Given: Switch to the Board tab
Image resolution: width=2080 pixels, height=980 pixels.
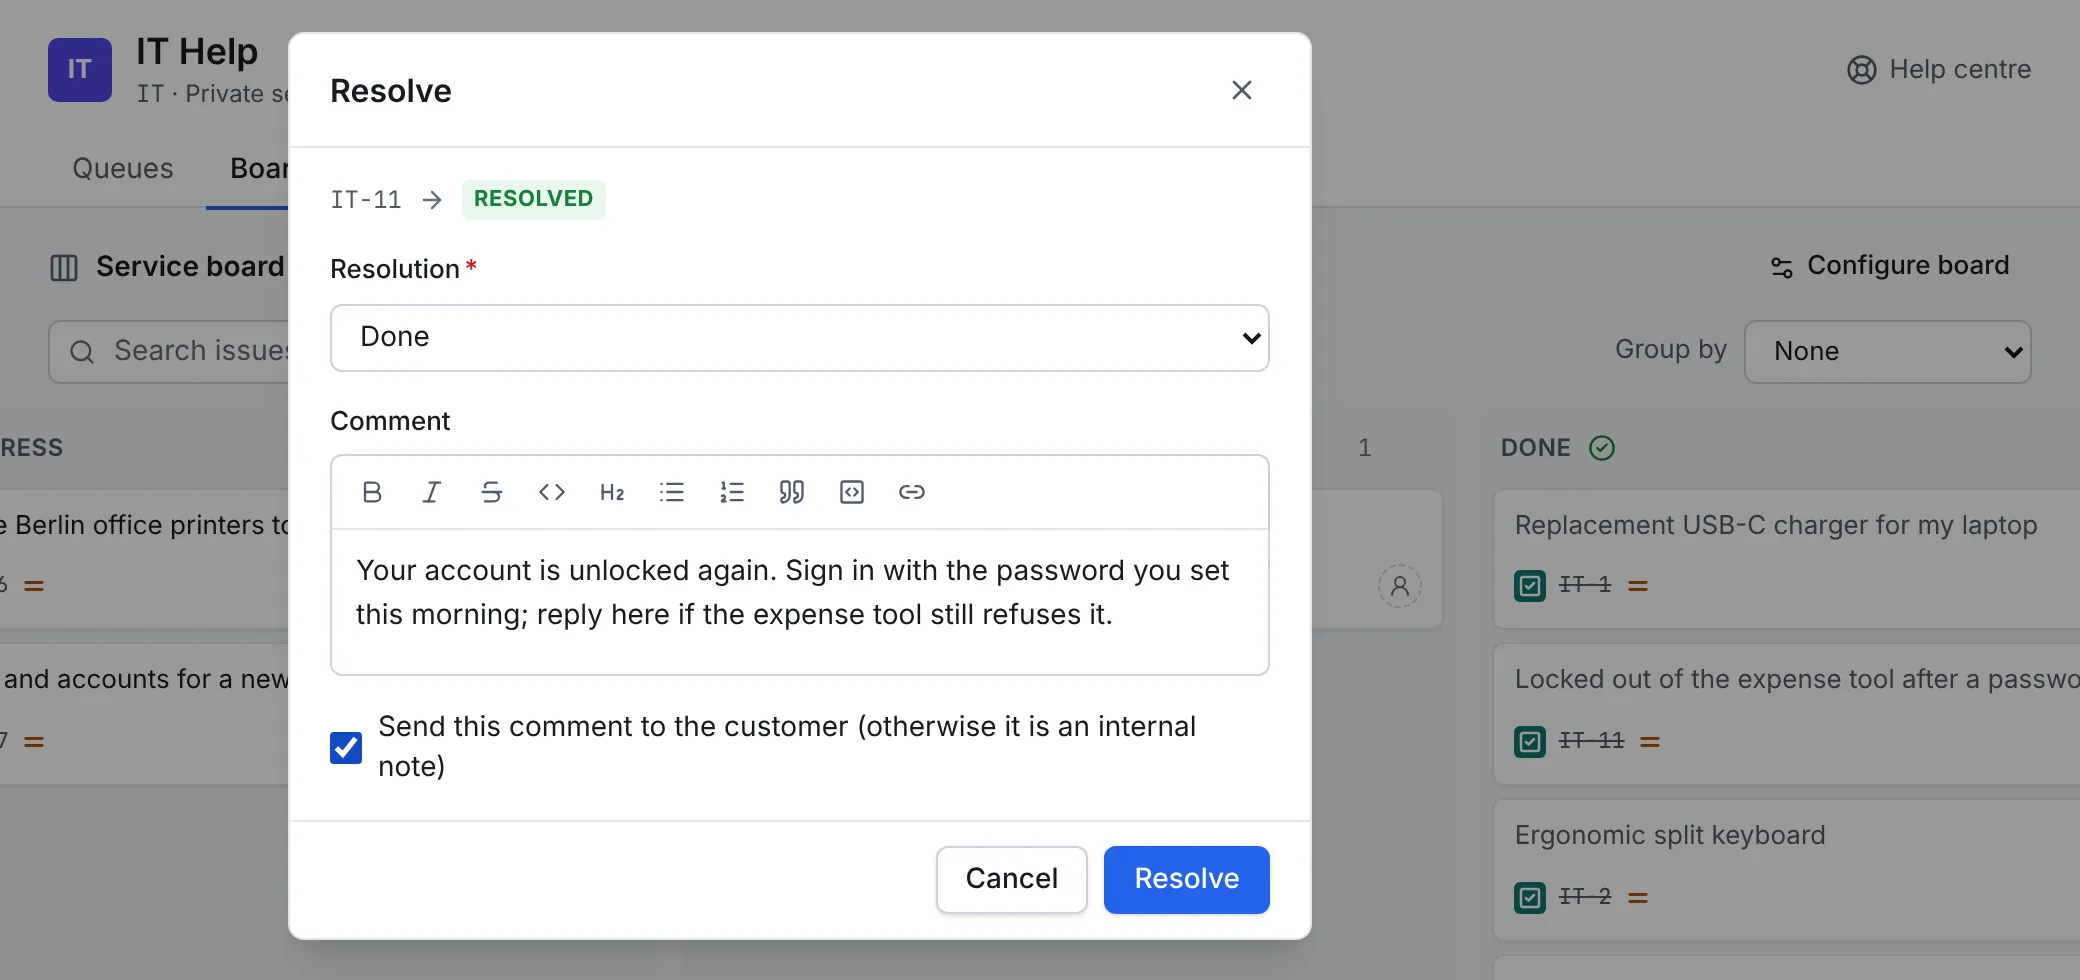Looking at the screenshot, I should click(259, 168).
